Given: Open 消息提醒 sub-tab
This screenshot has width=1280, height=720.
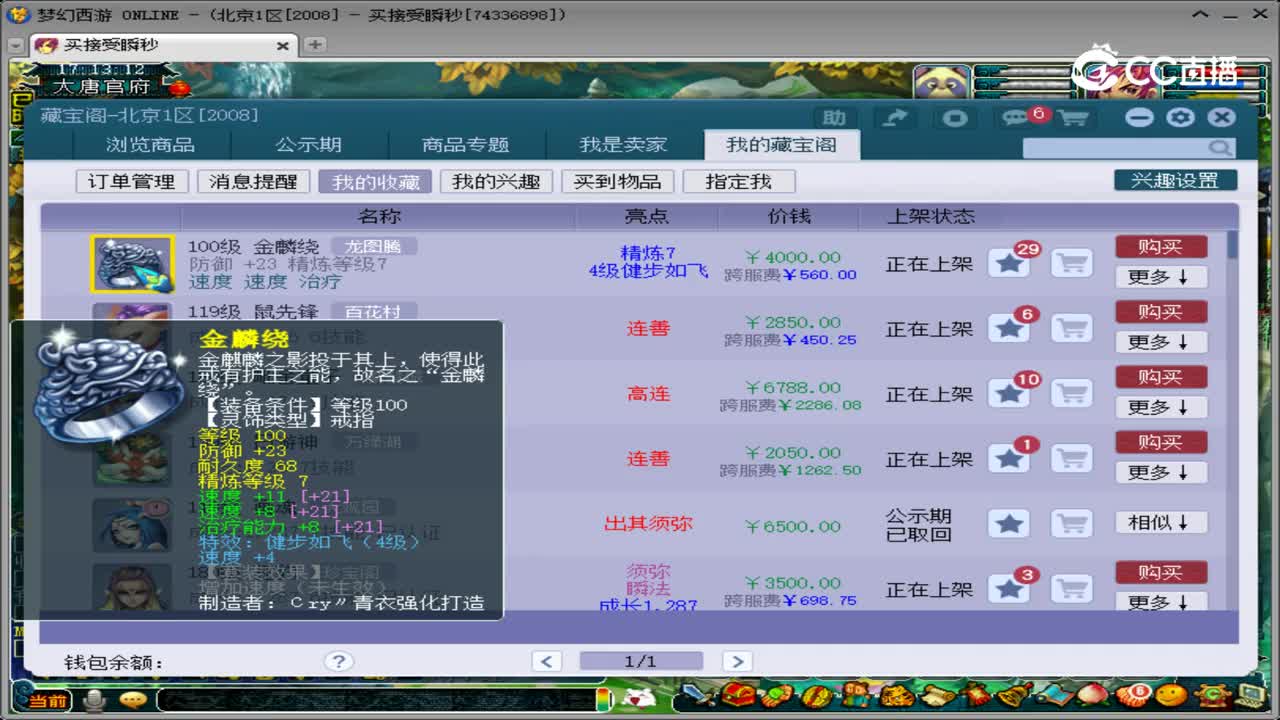Looking at the screenshot, I should [x=252, y=181].
